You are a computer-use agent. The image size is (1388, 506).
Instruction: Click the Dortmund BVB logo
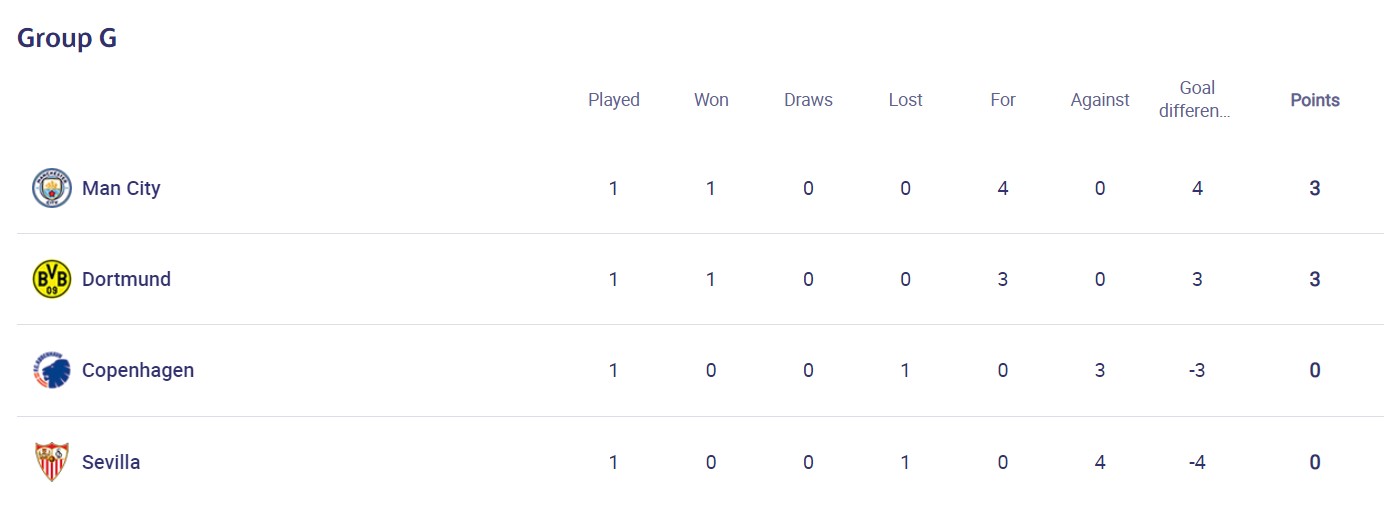point(51,279)
